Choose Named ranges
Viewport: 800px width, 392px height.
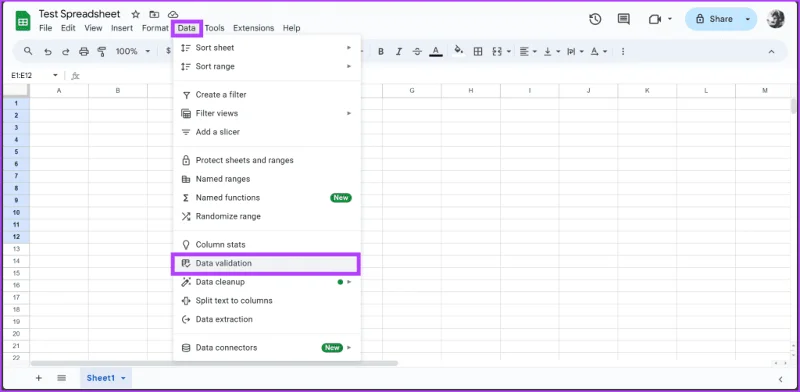click(267, 179)
